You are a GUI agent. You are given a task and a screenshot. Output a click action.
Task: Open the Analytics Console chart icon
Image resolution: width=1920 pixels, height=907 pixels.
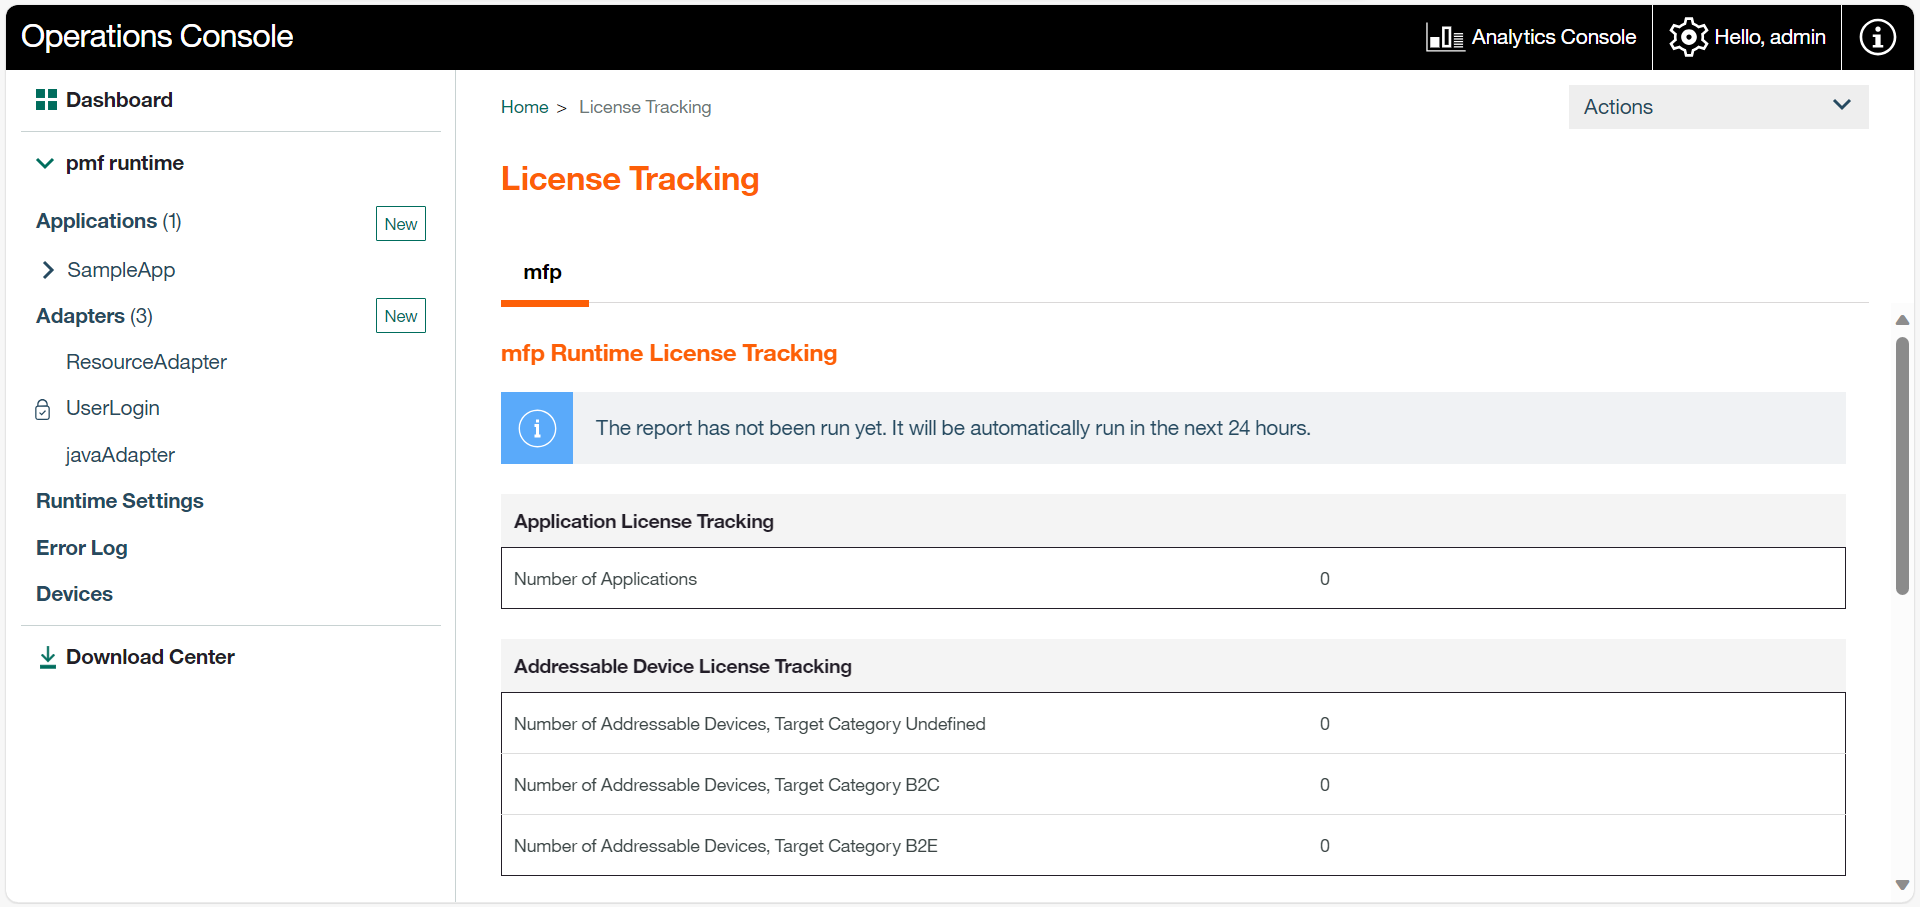(1443, 36)
